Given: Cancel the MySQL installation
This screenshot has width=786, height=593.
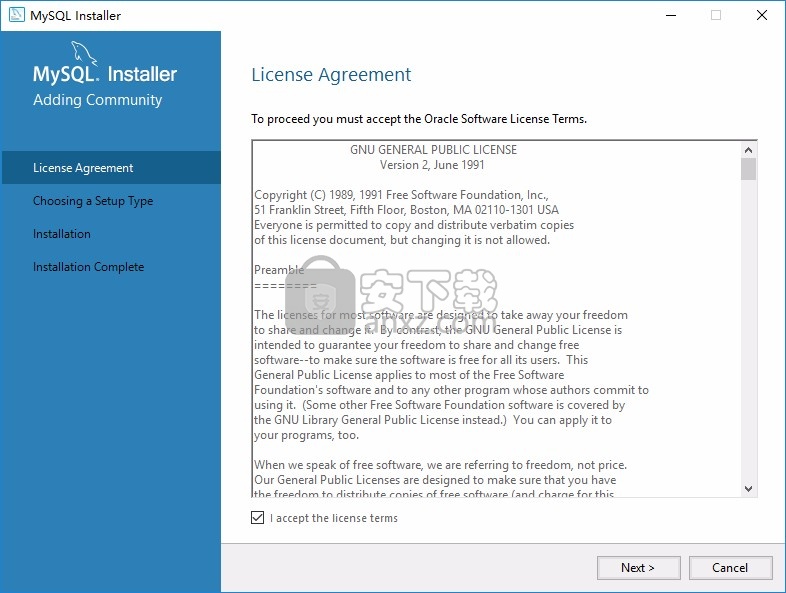Looking at the screenshot, I should pos(730,567).
